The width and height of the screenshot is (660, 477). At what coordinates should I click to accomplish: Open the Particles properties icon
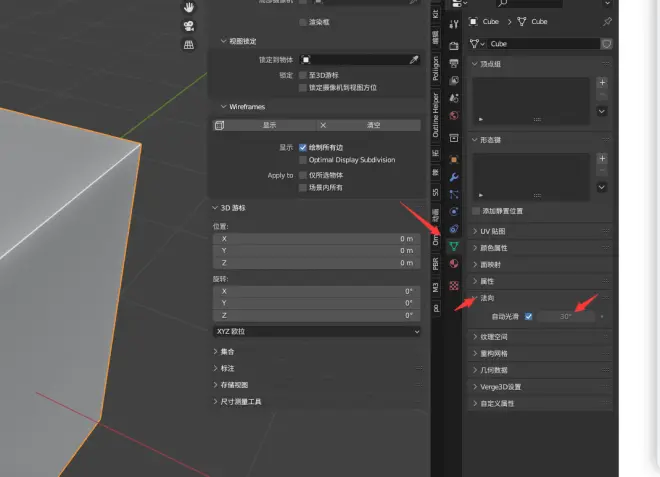coord(454,194)
